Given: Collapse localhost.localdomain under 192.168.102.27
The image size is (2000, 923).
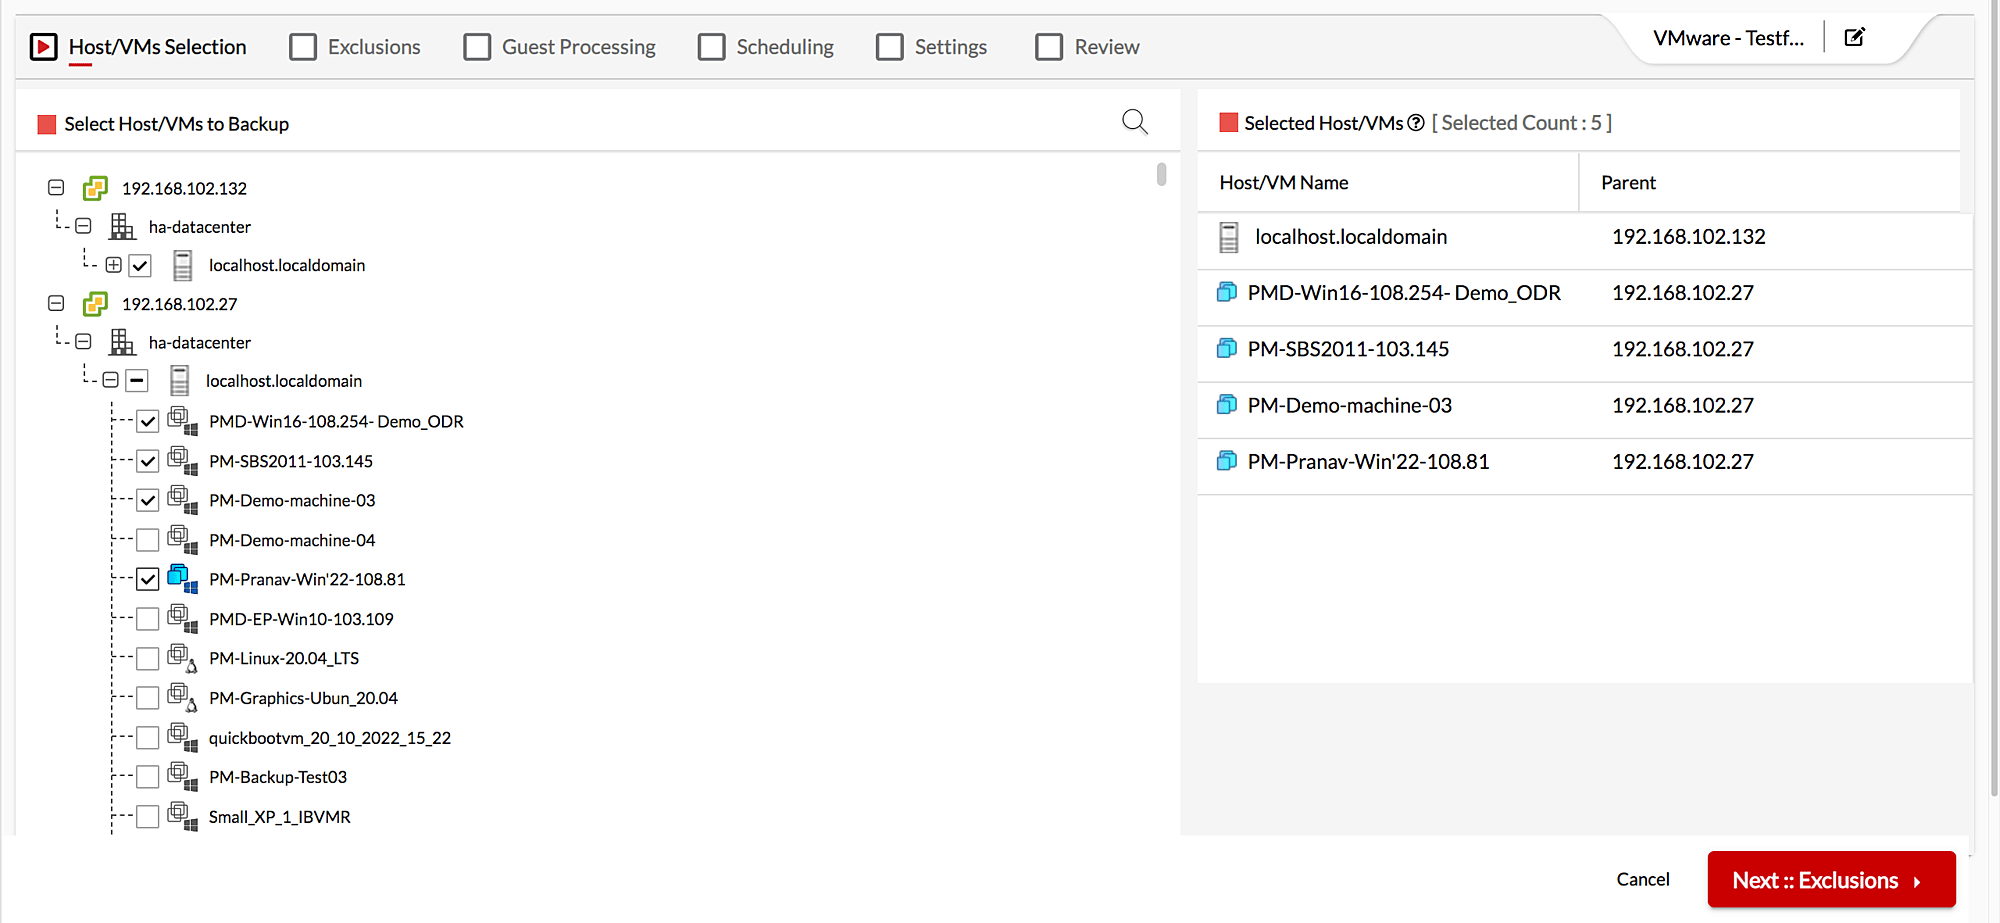Looking at the screenshot, I should pyautogui.click(x=110, y=380).
